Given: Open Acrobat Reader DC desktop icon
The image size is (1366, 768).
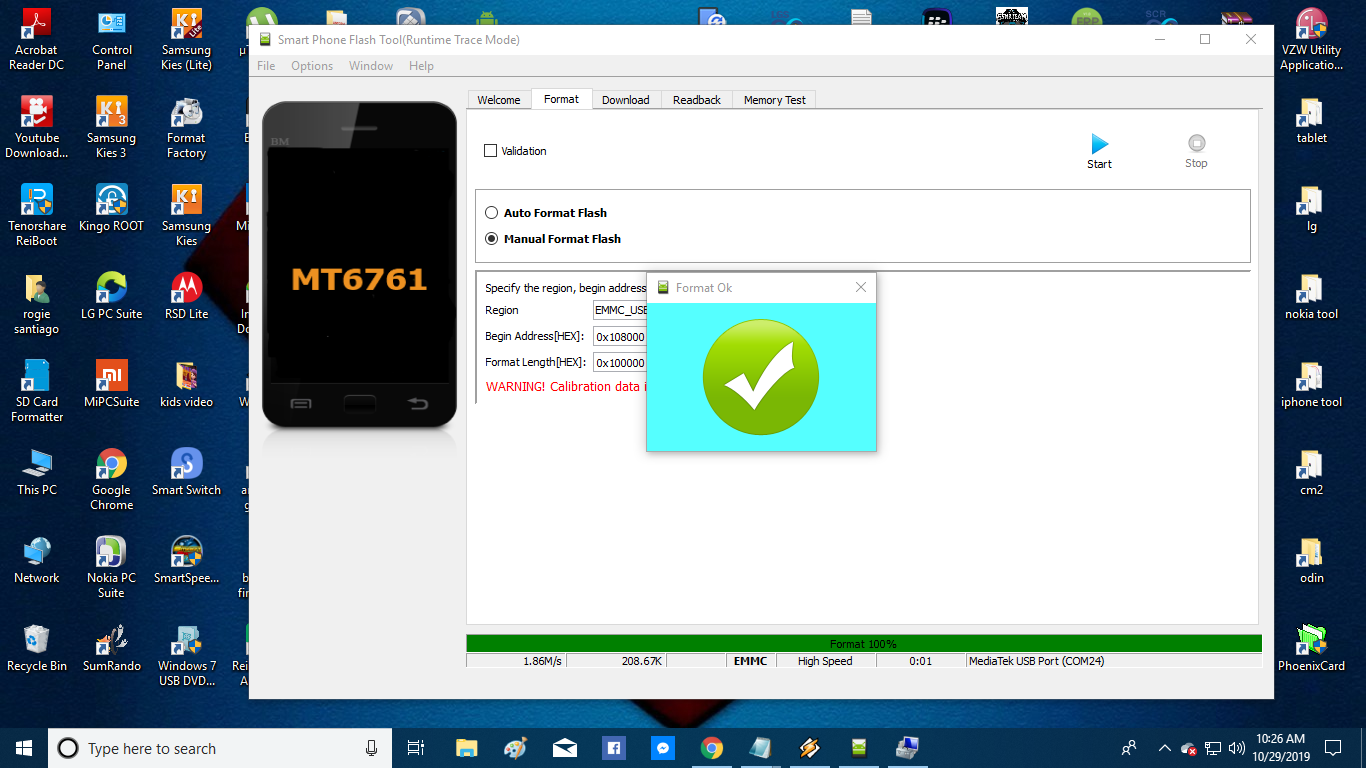Looking at the screenshot, I should click(x=36, y=40).
